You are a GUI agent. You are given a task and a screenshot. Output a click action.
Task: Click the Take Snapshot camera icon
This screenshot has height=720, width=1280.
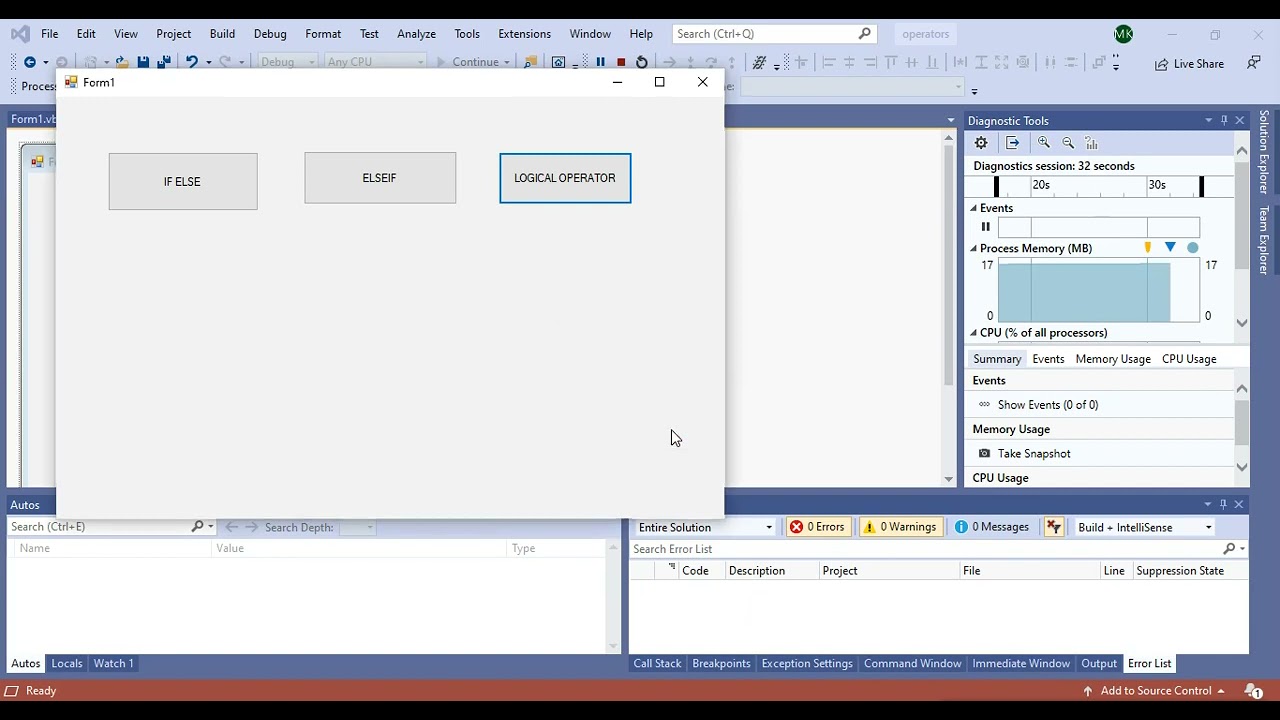click(x=984, y=454)
